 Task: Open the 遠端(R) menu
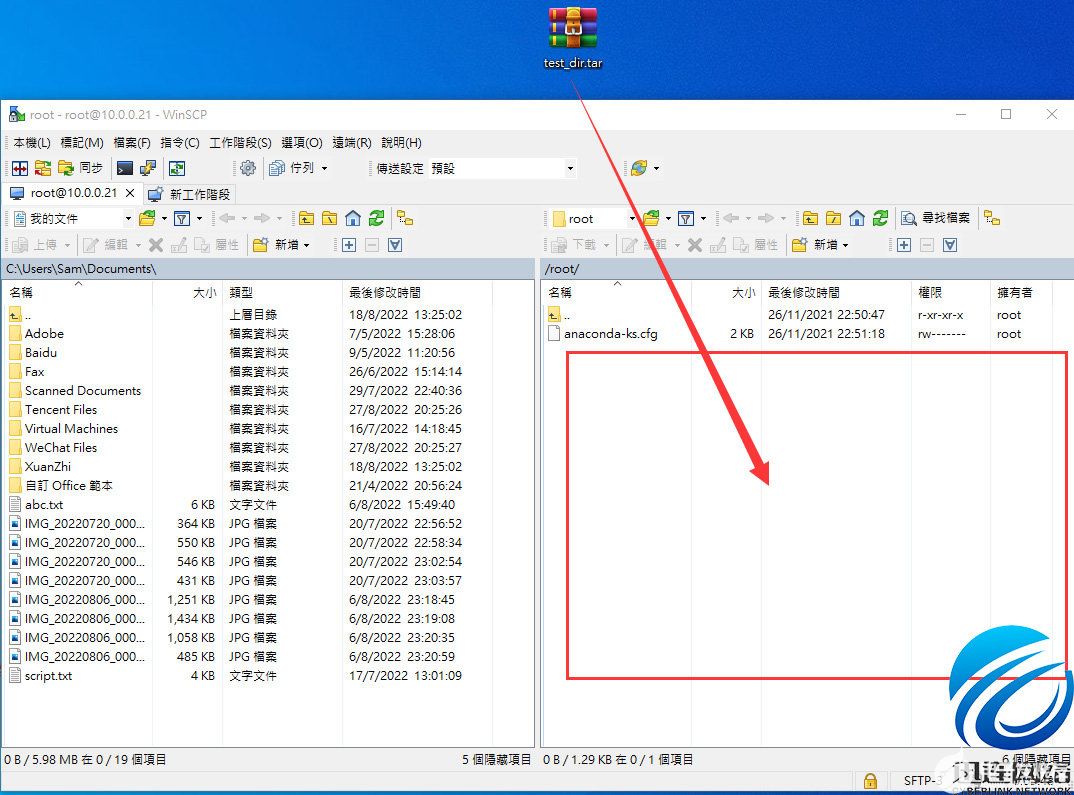[x=351, y=143]
